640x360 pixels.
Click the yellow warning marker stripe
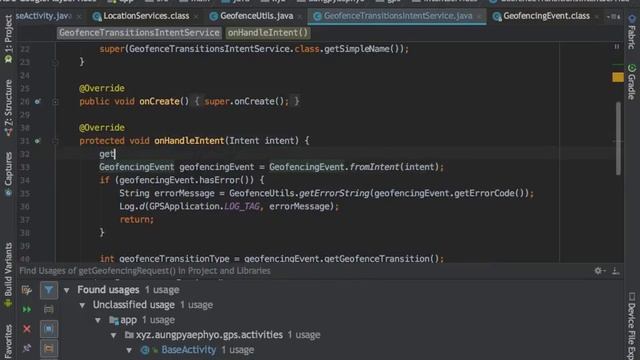click(x=618, y=77)
